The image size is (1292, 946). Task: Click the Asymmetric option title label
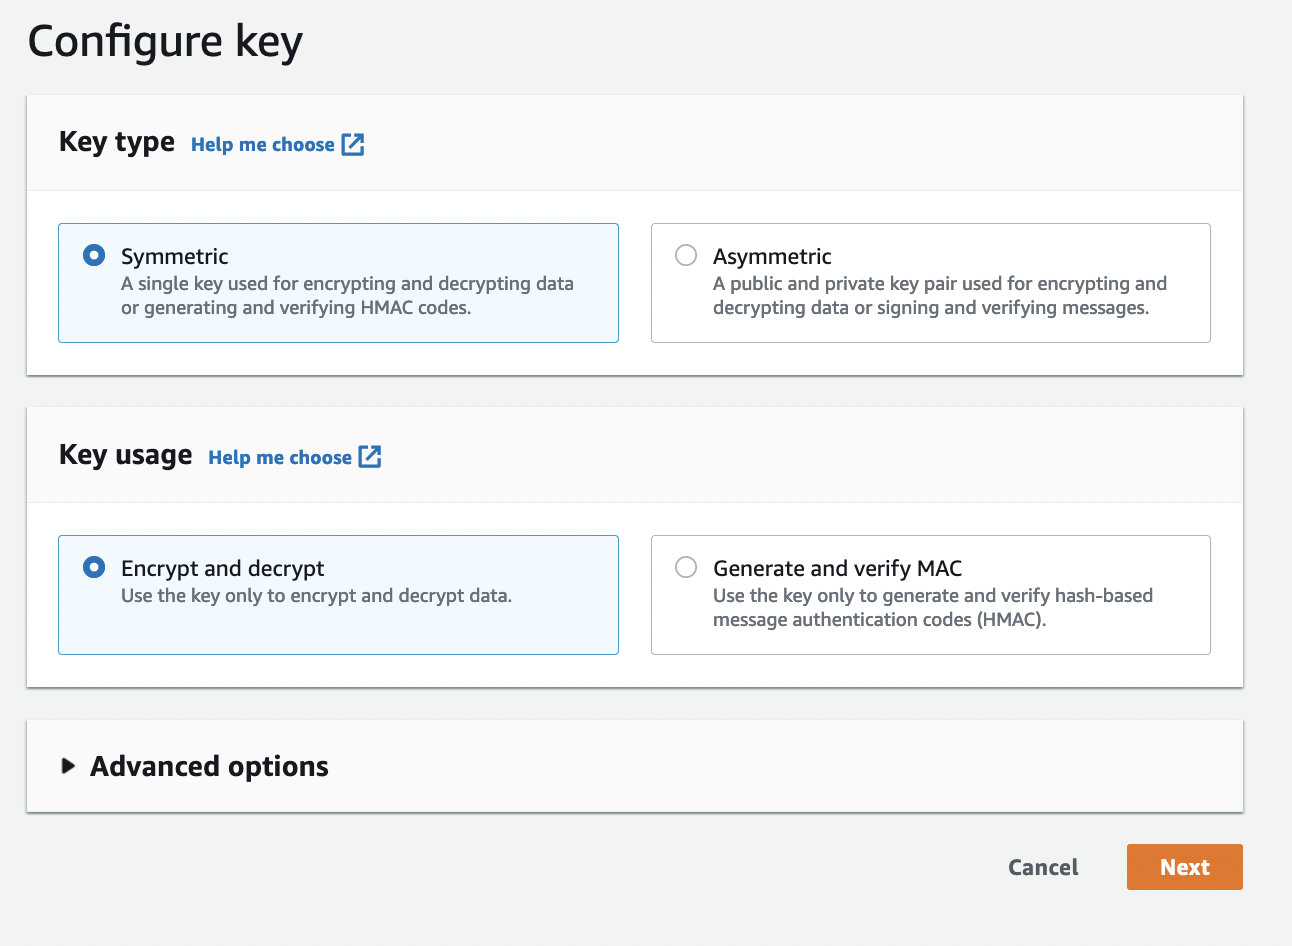772,257
